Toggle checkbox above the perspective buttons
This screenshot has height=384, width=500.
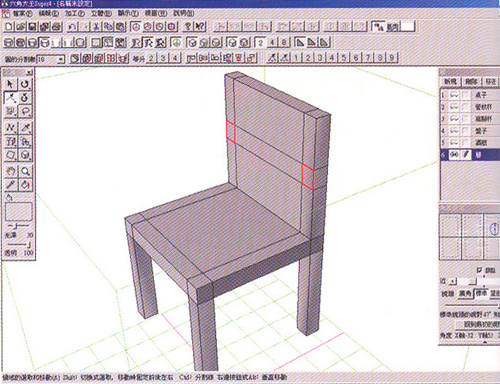point(480,270)
